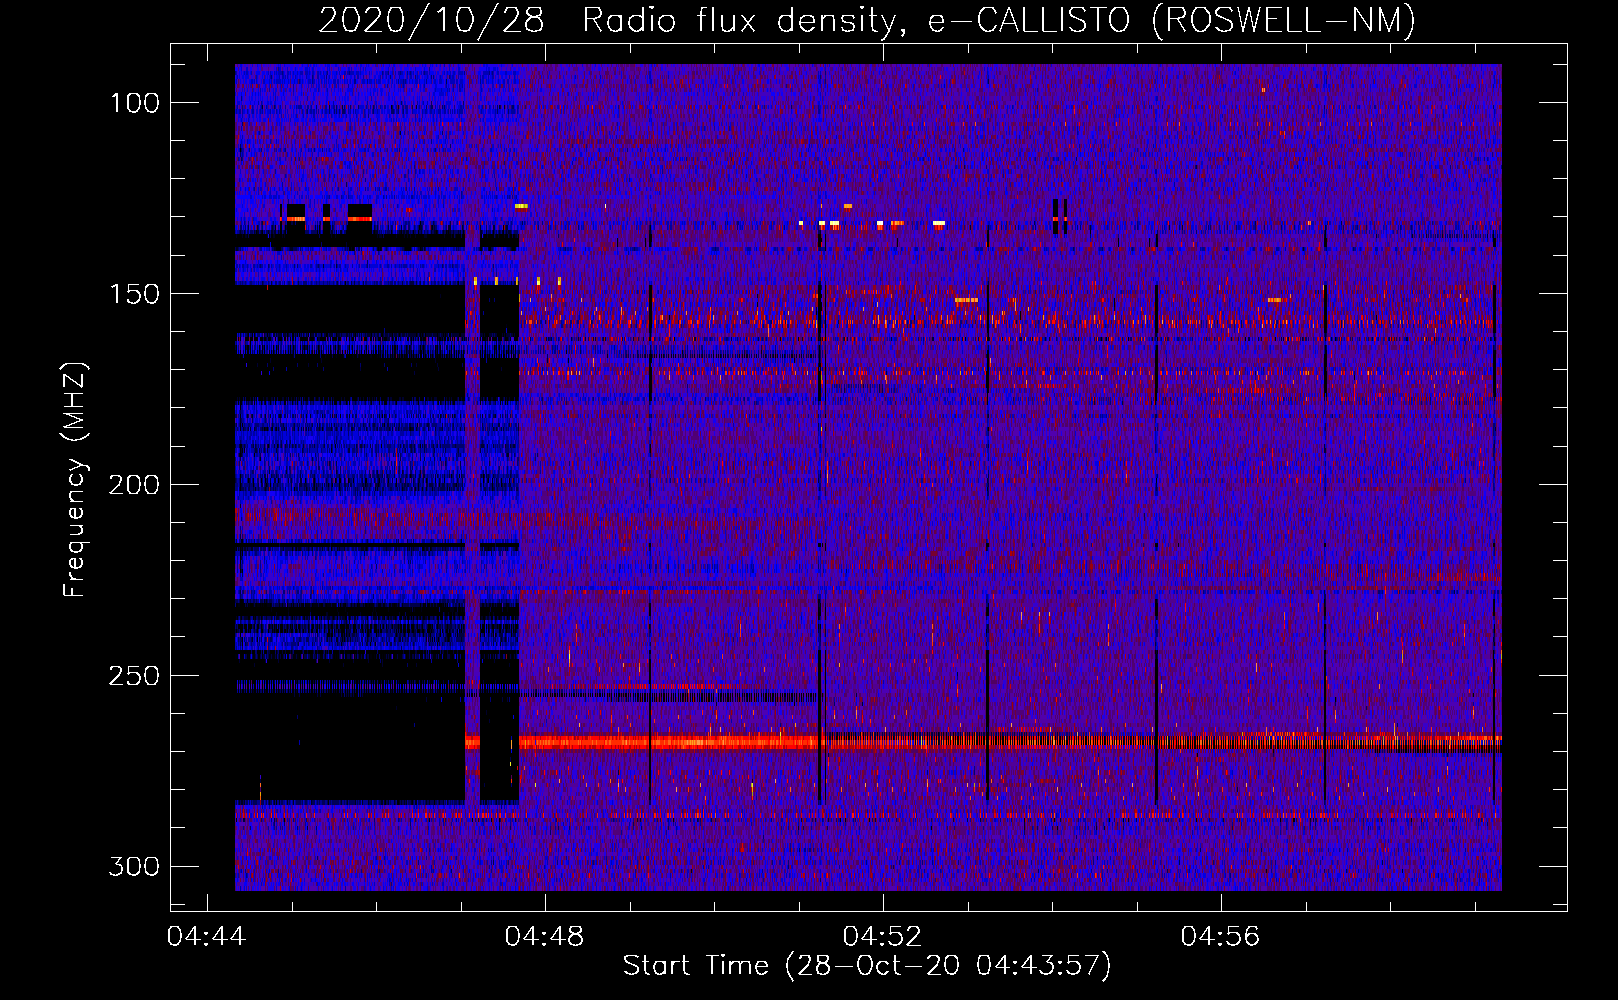This screenshot has width=1618, height=1000.
Task: Click the 04:48 time tick label
Action: (x=544, y=937)
